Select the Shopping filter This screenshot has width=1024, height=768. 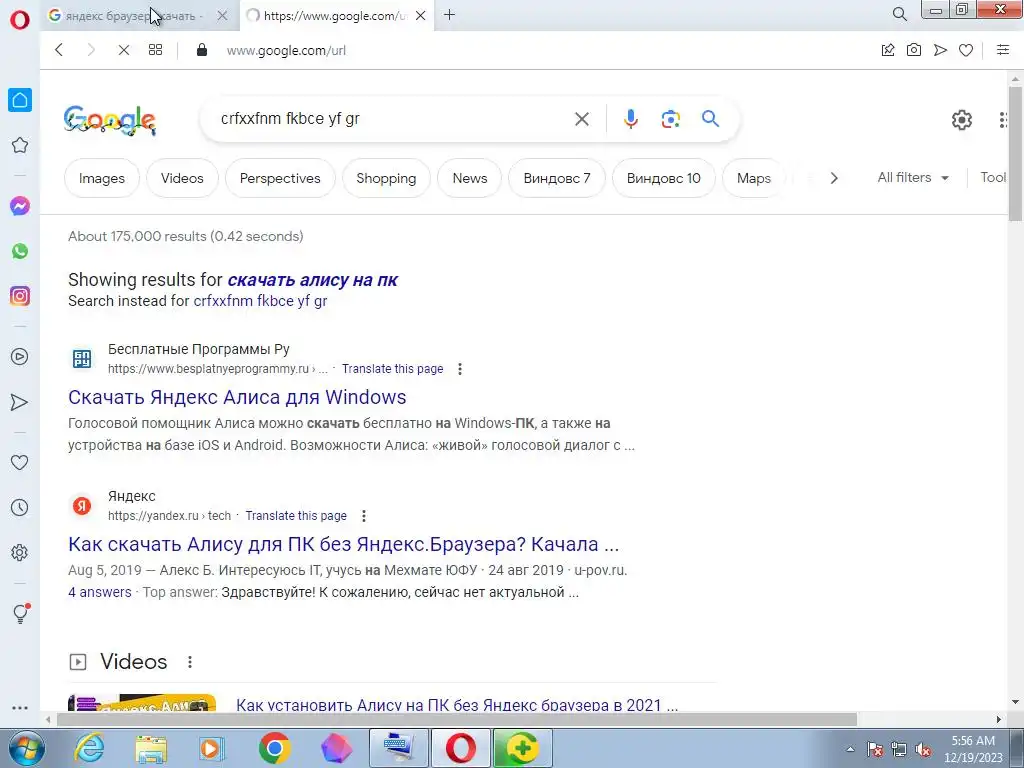386,178
